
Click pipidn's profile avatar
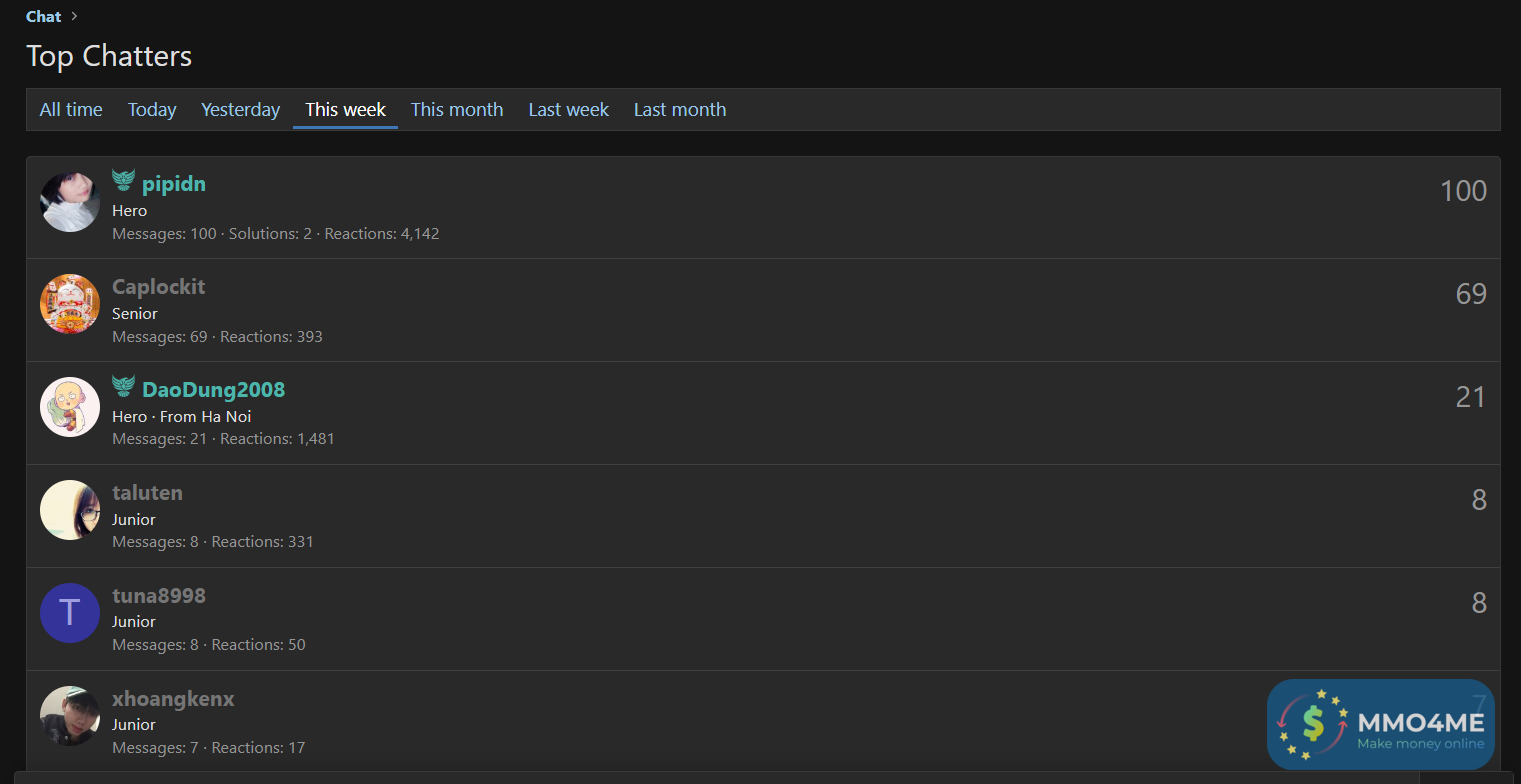[70, 202]
